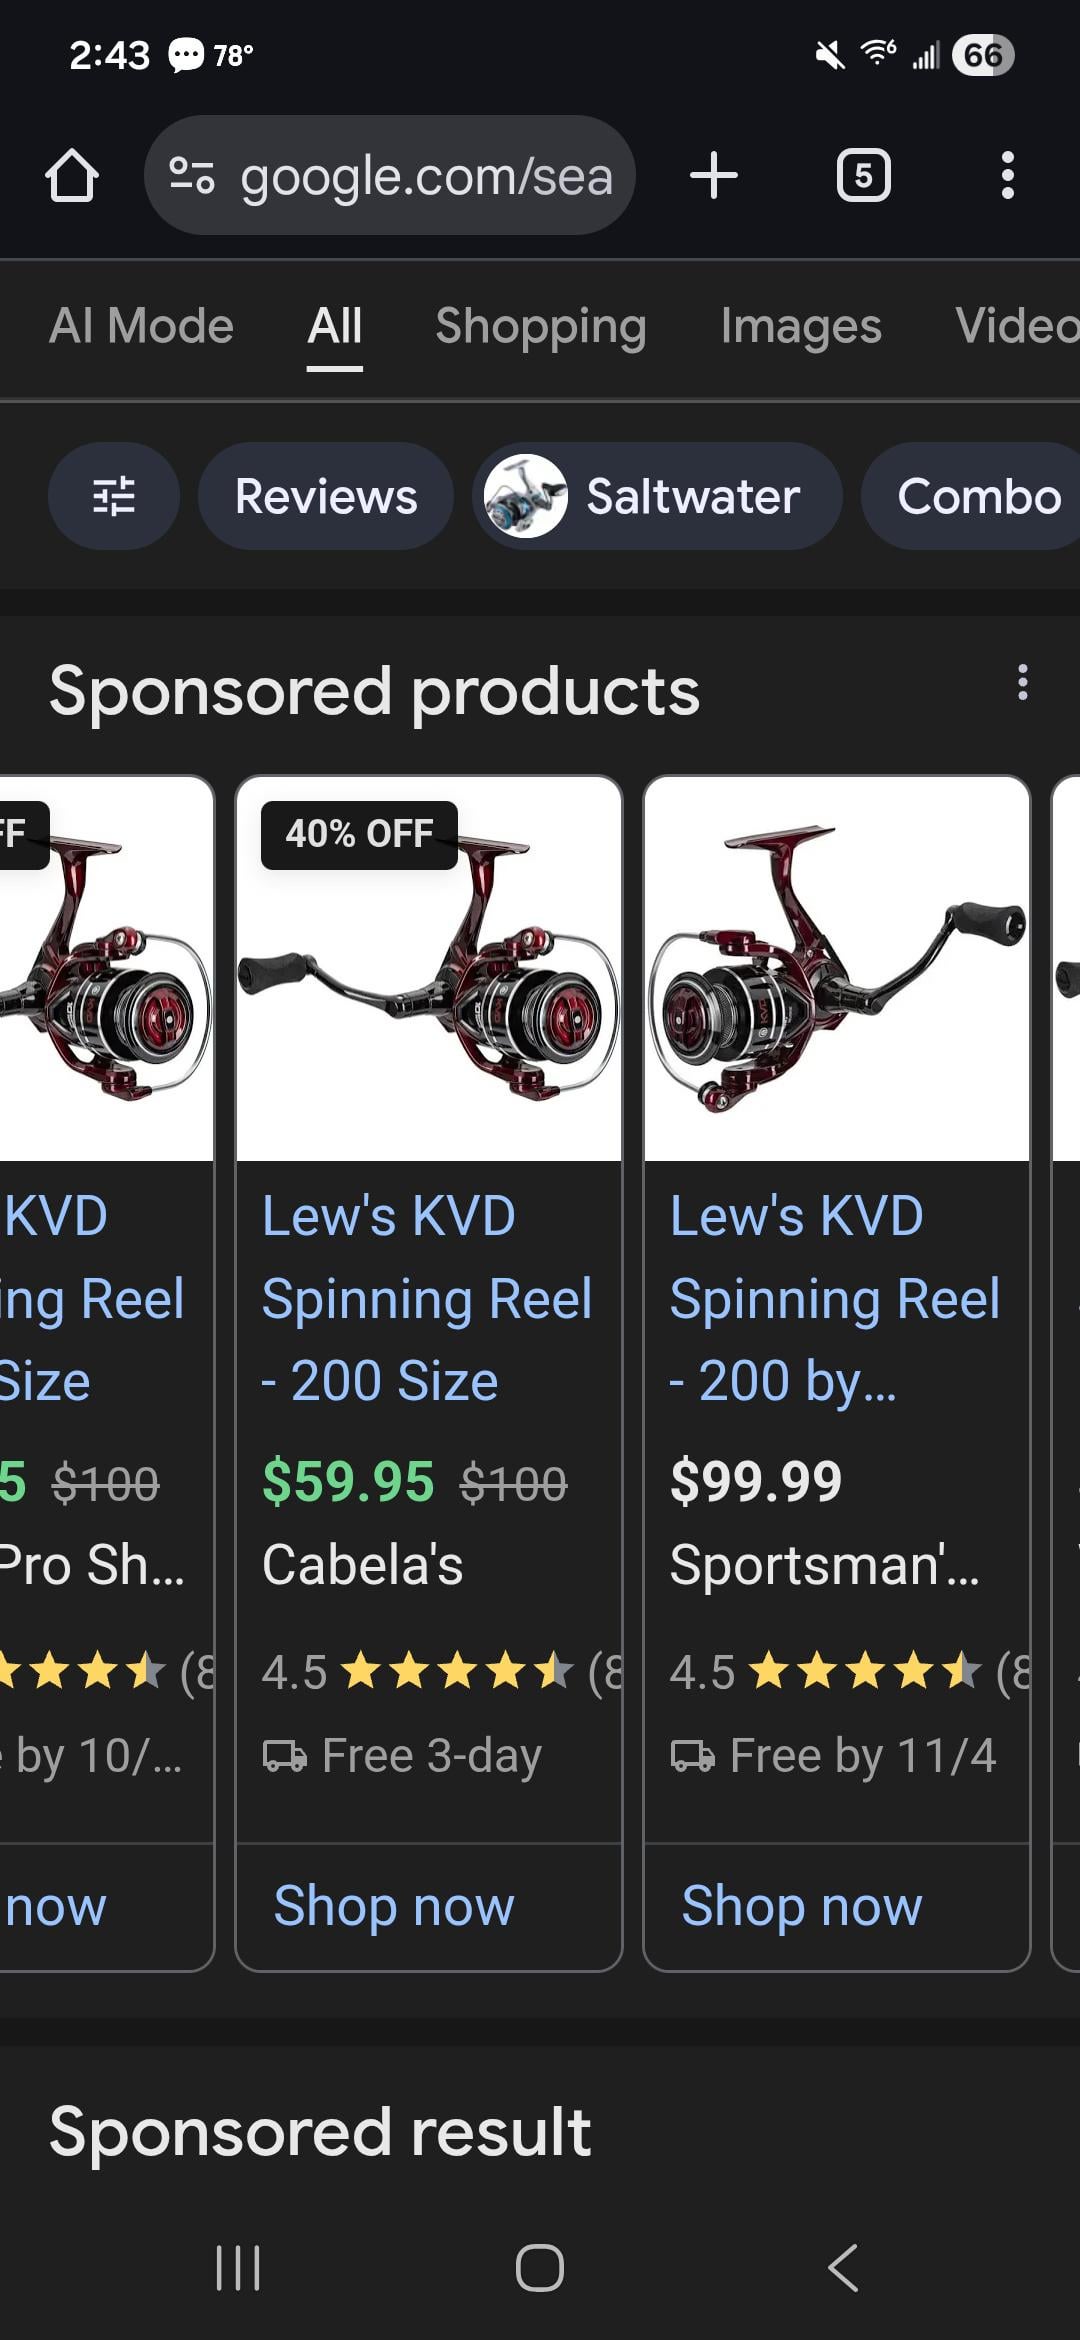Tap the google.com address bar
The width and height of the screenshot is (1080, 2340).
(390, 176)
